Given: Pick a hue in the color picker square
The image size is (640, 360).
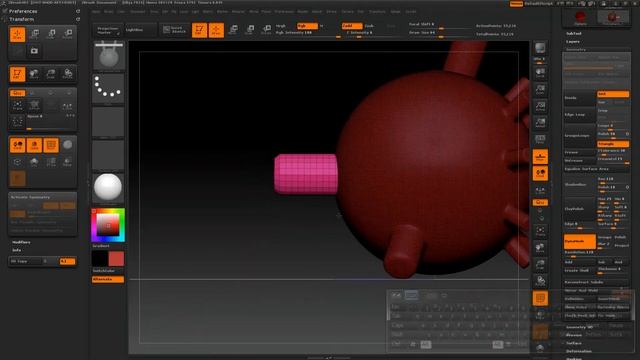Looking at the screenshot, I should click(x=108, y=225).
